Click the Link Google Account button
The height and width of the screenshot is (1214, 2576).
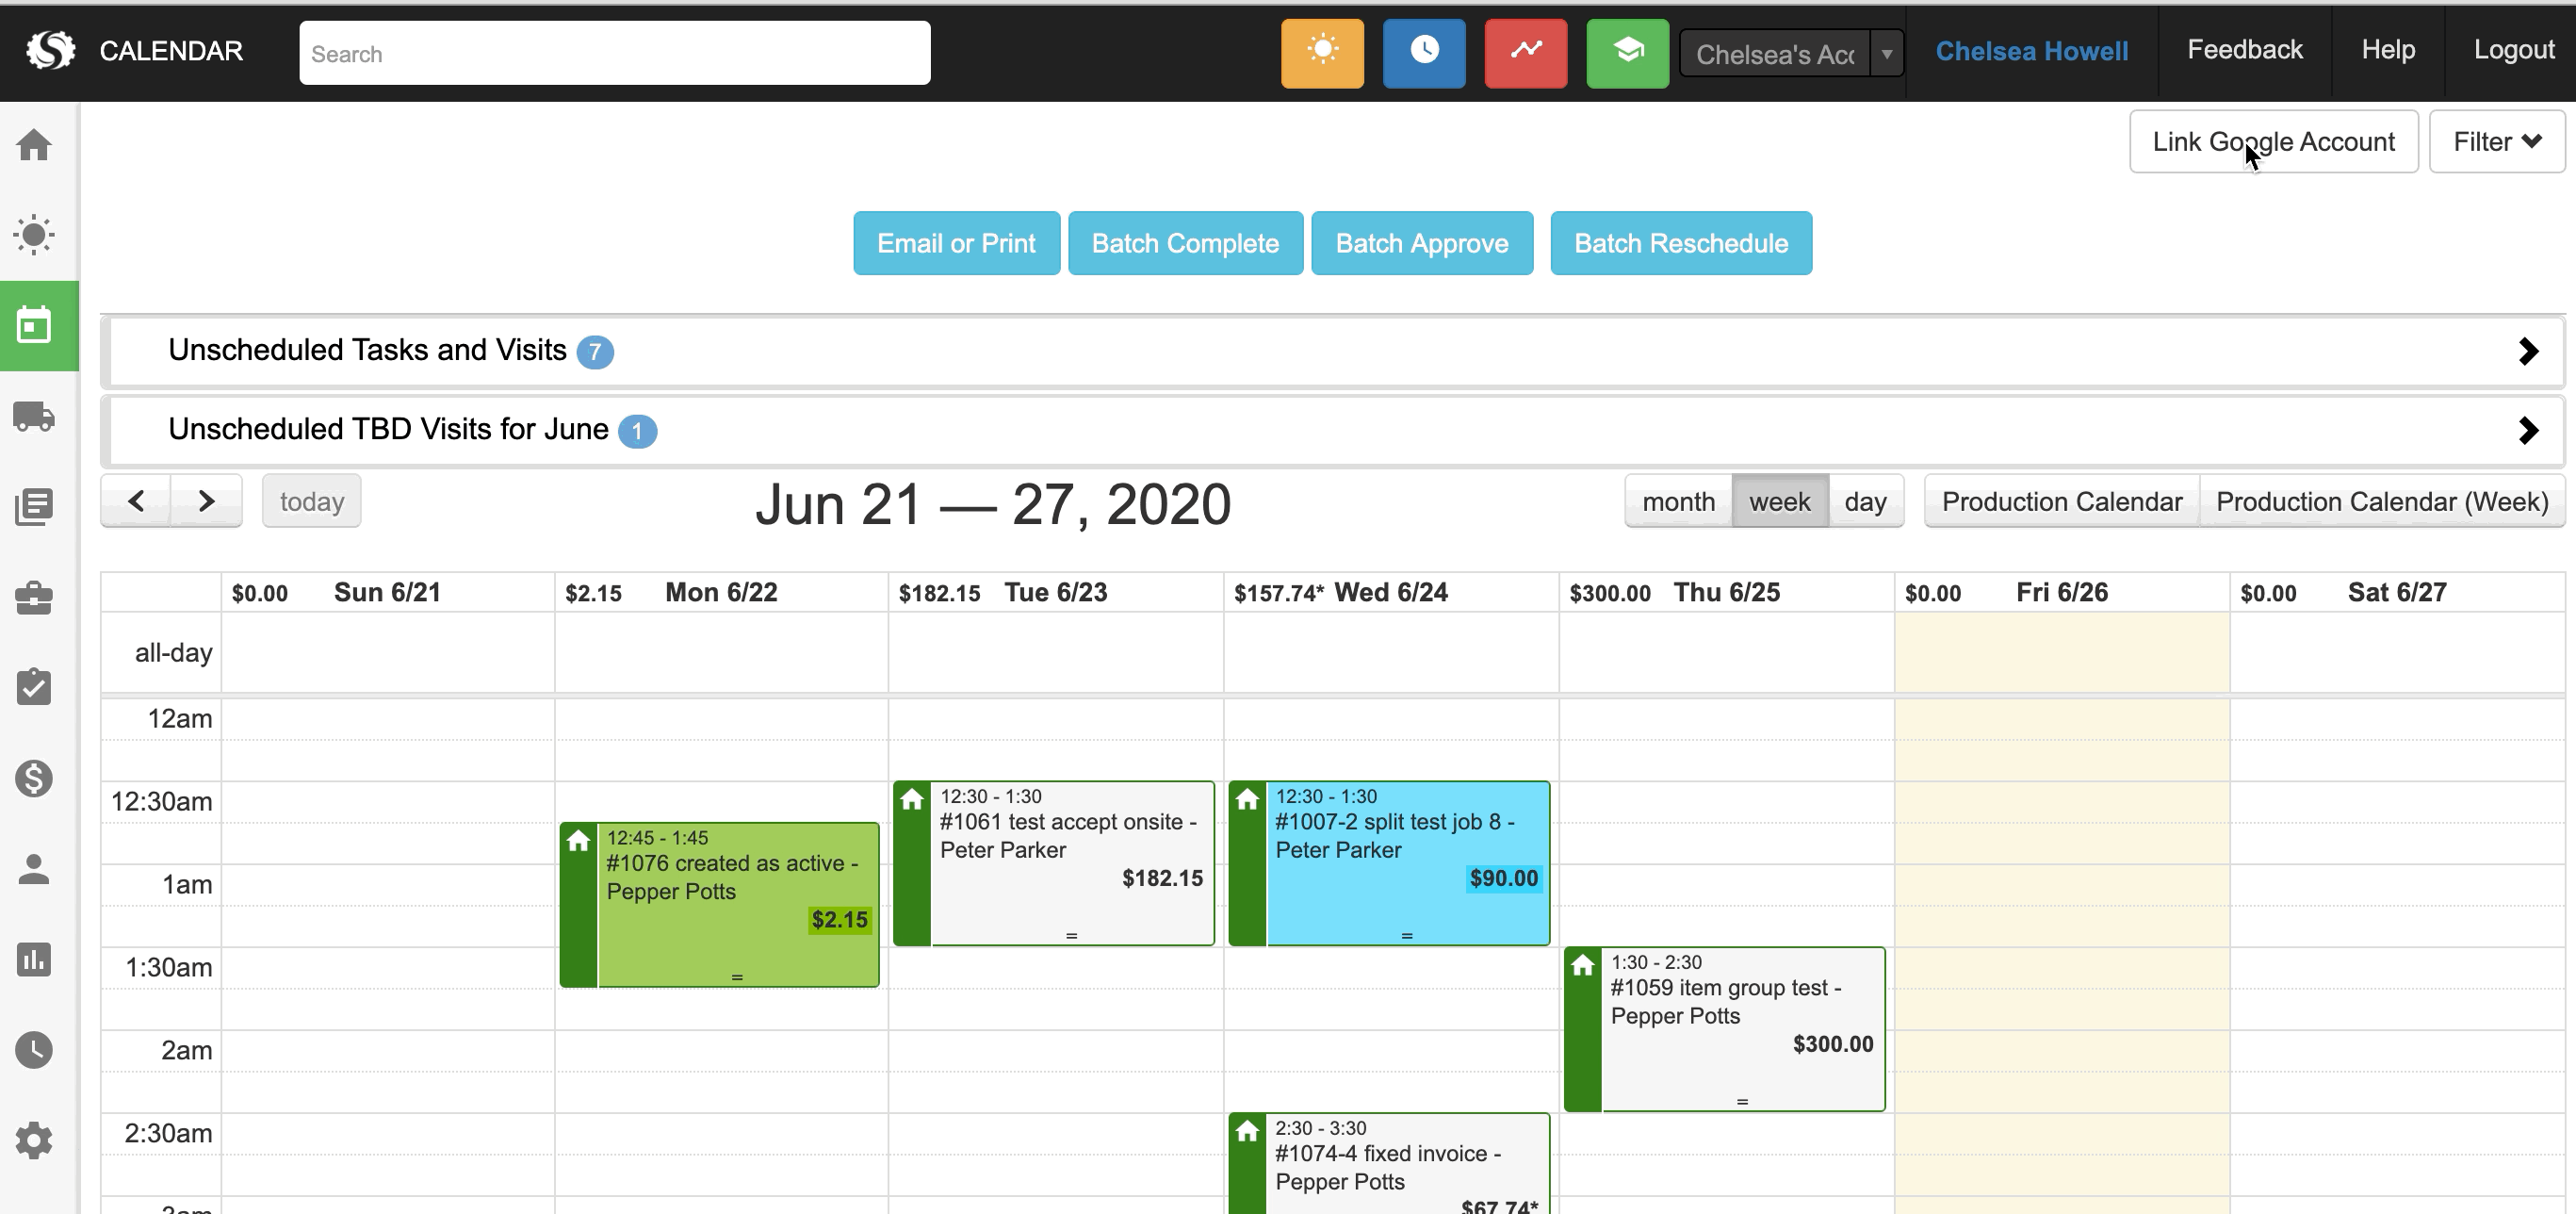tap(2273, 142)
